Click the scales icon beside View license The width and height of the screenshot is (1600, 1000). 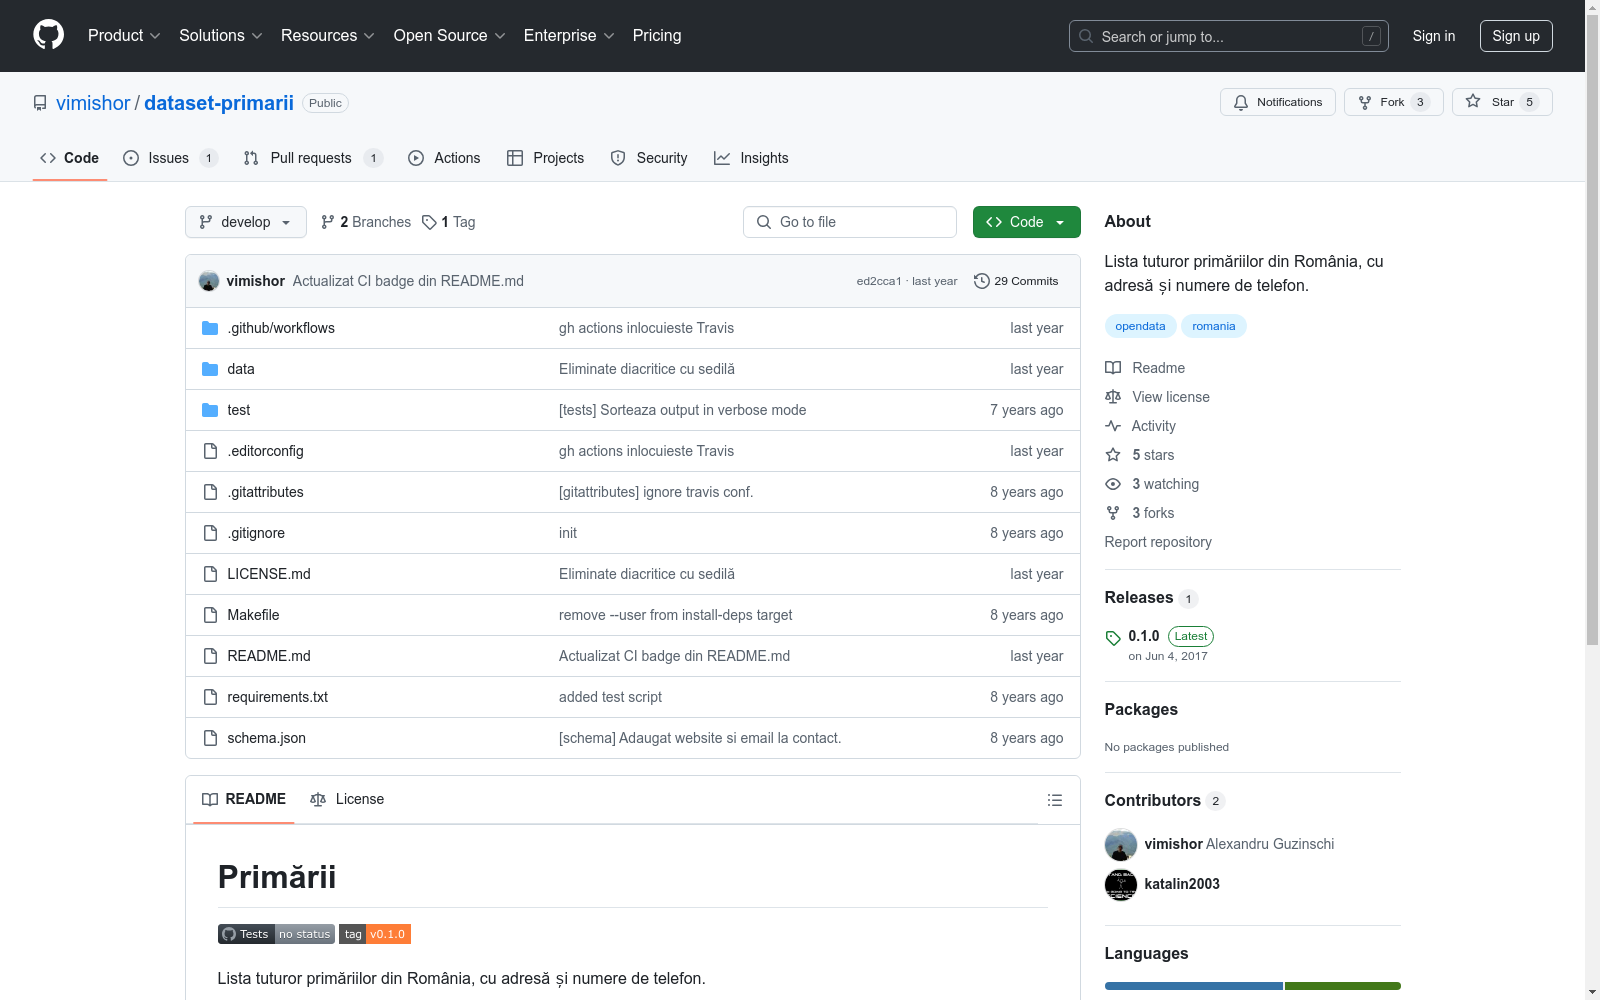point(1113,397)
